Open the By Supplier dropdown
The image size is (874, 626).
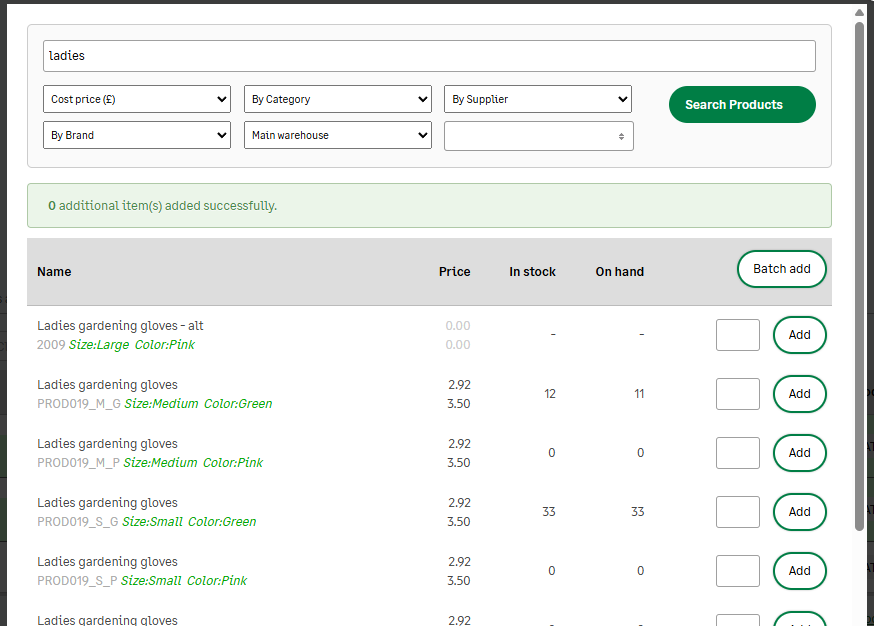pos(538,99)
